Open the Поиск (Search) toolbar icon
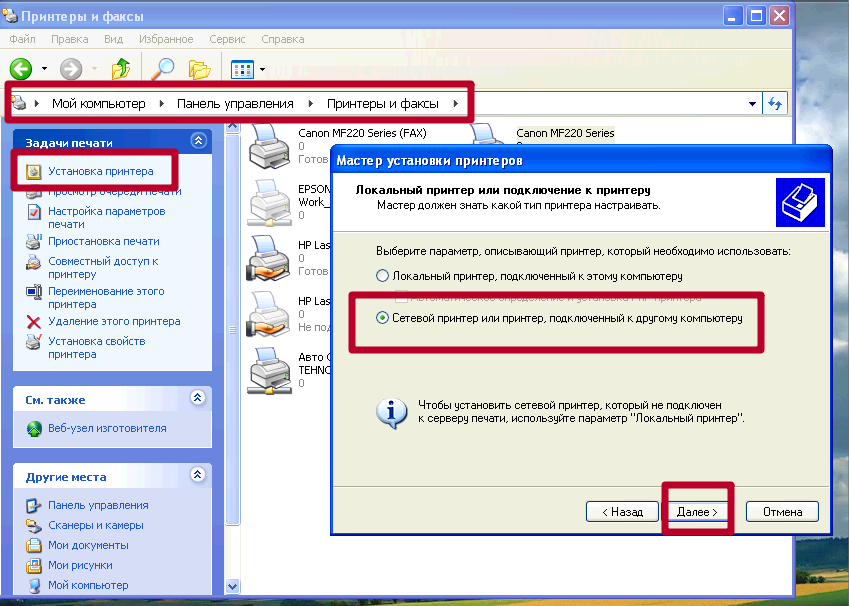849x606 pixels. [162, 69]
